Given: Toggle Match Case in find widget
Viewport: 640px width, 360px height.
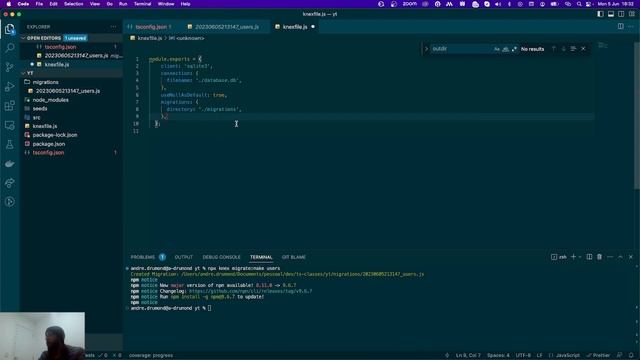Looking at the screenshot, I should (497, 49).
